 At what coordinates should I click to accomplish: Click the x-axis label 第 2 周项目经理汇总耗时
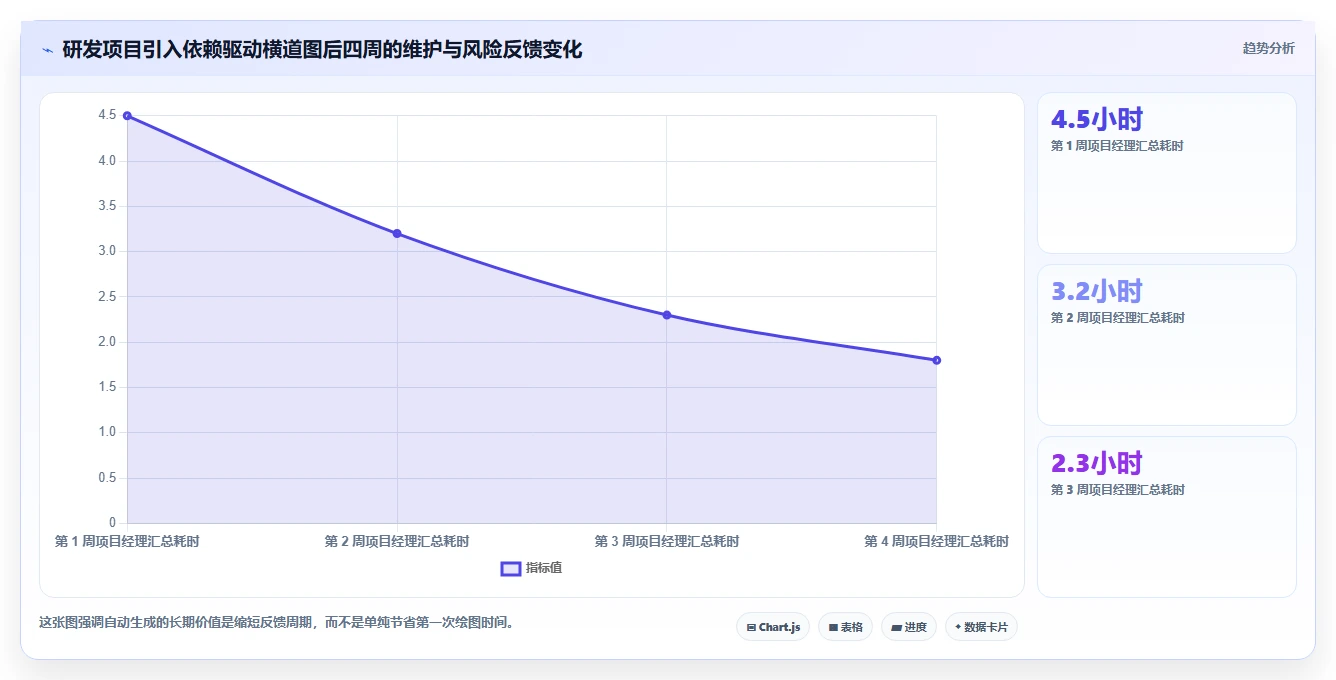pyautogui.click(x=397, y=541)
